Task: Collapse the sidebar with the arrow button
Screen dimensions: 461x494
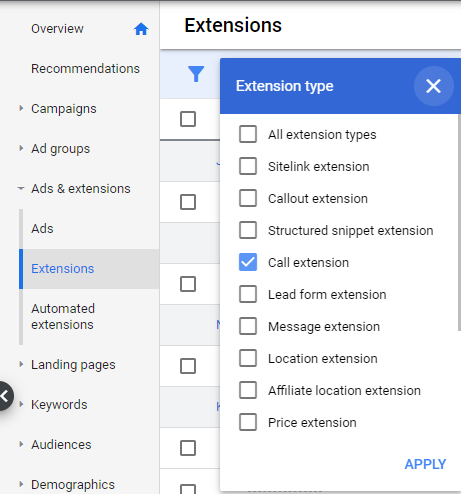Action: coord(5,396)
